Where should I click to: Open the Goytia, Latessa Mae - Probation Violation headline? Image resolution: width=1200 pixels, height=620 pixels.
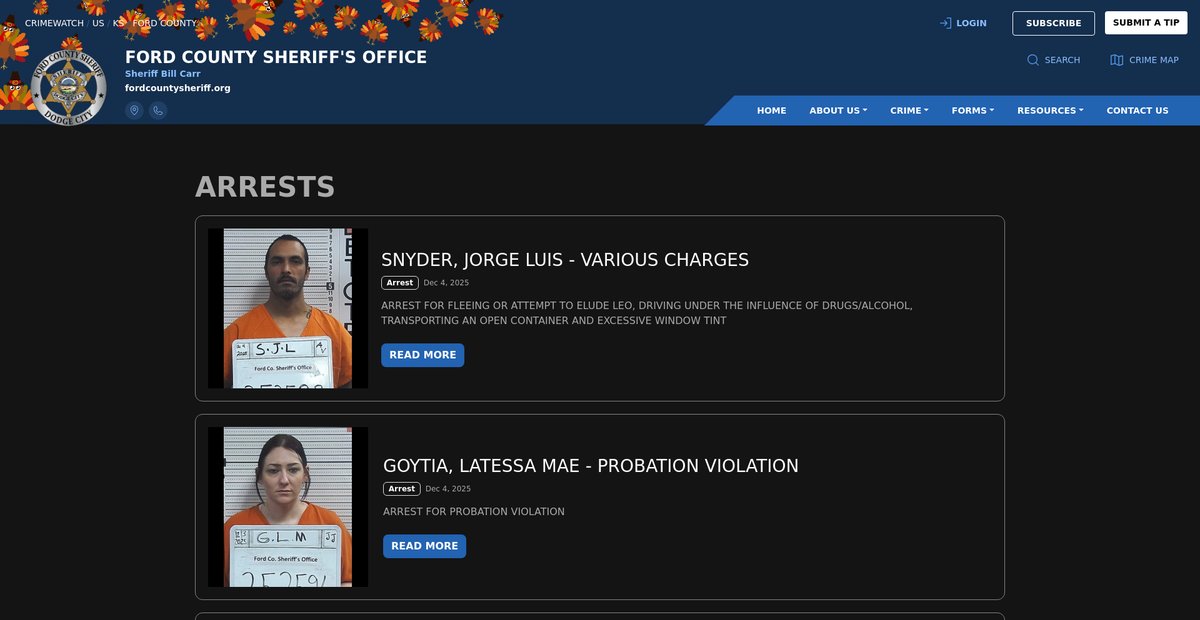click(x=591, y=466)
